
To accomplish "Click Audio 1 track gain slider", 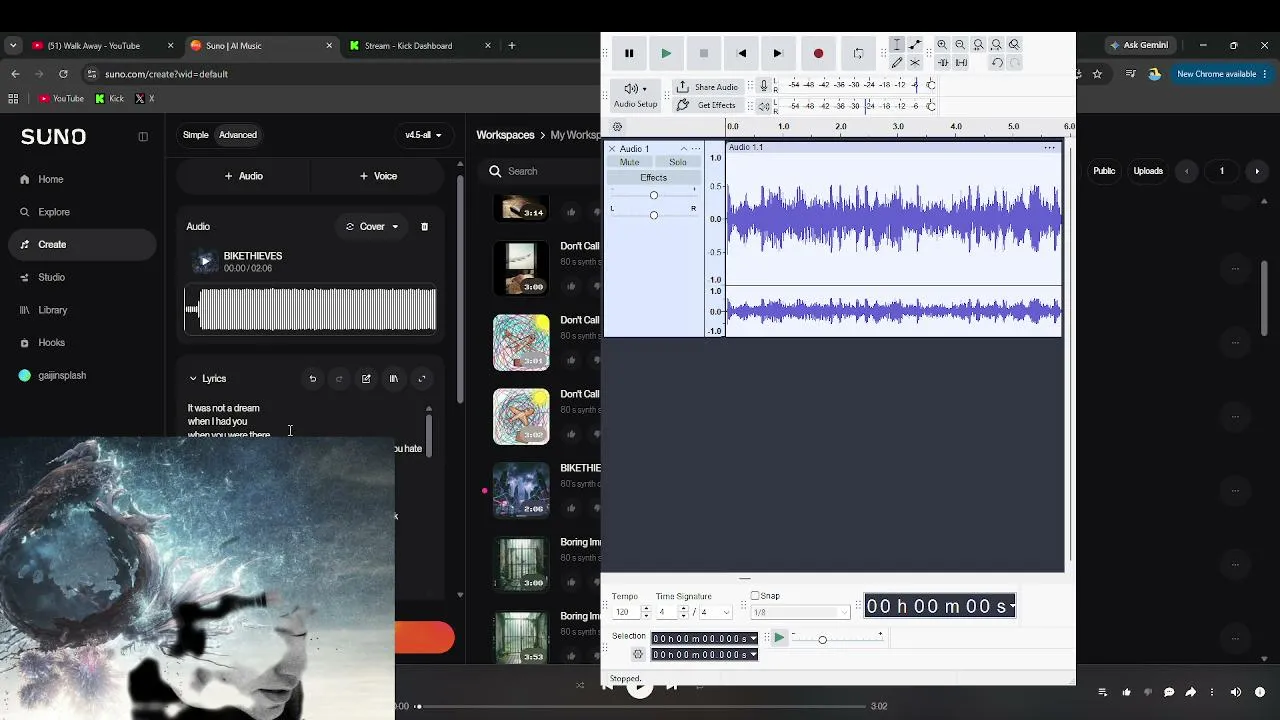I will click(x=654, y=195).
